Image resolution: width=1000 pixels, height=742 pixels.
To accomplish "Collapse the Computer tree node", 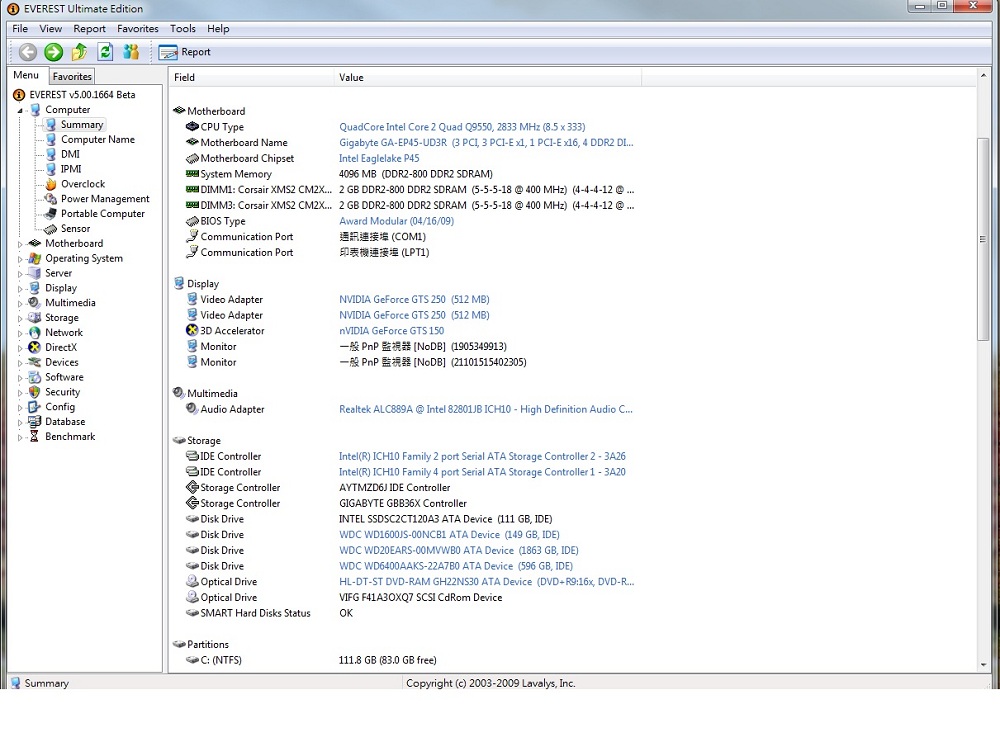I will pyautogui.click(x=20, y=110).
